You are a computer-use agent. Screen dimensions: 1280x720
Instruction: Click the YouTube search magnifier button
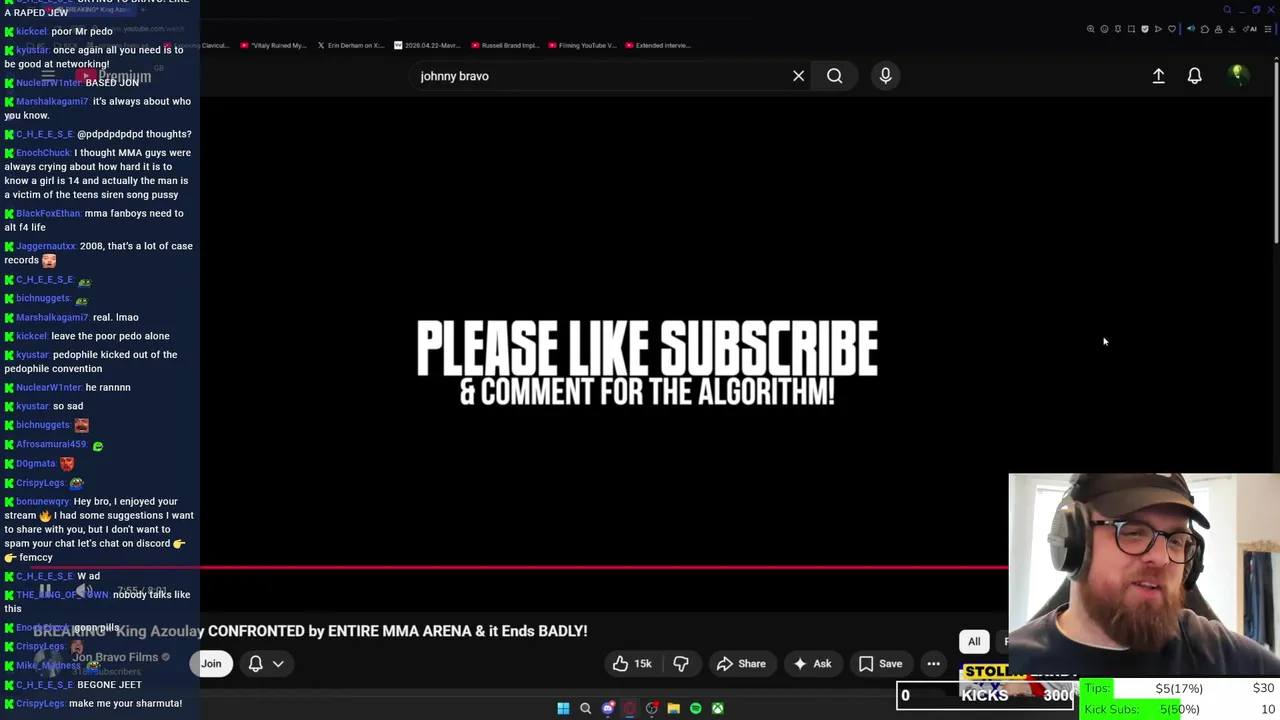pyautogui.click(x=834, y=76)
